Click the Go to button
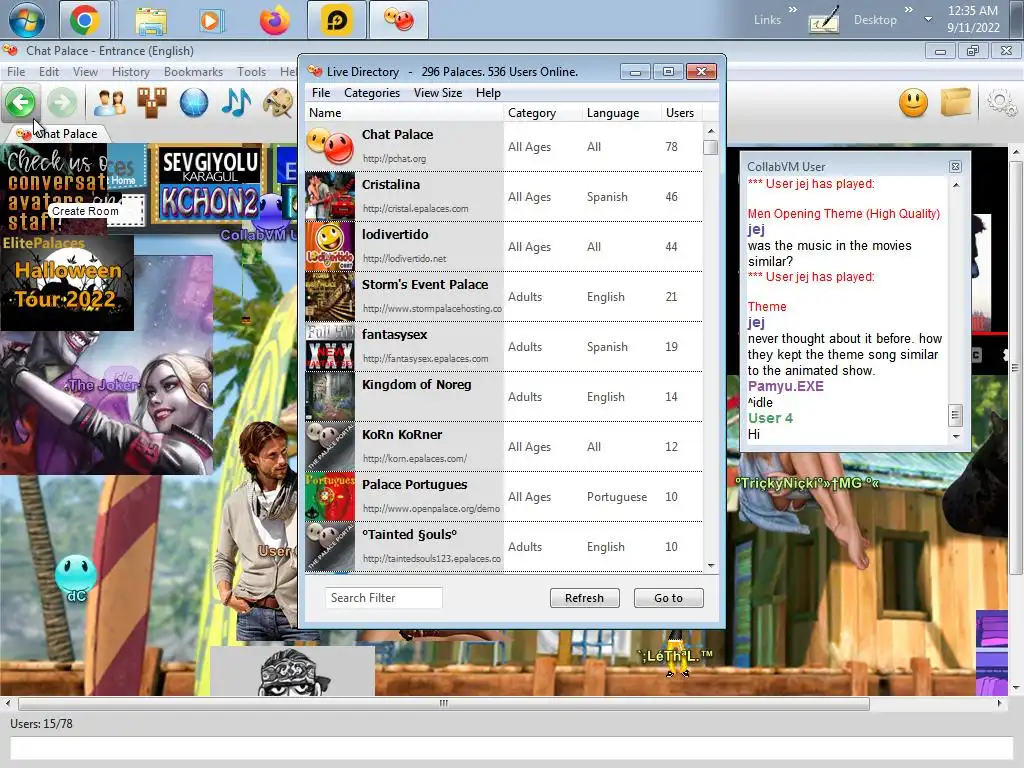The width and height of the screenshot is (1024, 768). [x=668, y=598]
